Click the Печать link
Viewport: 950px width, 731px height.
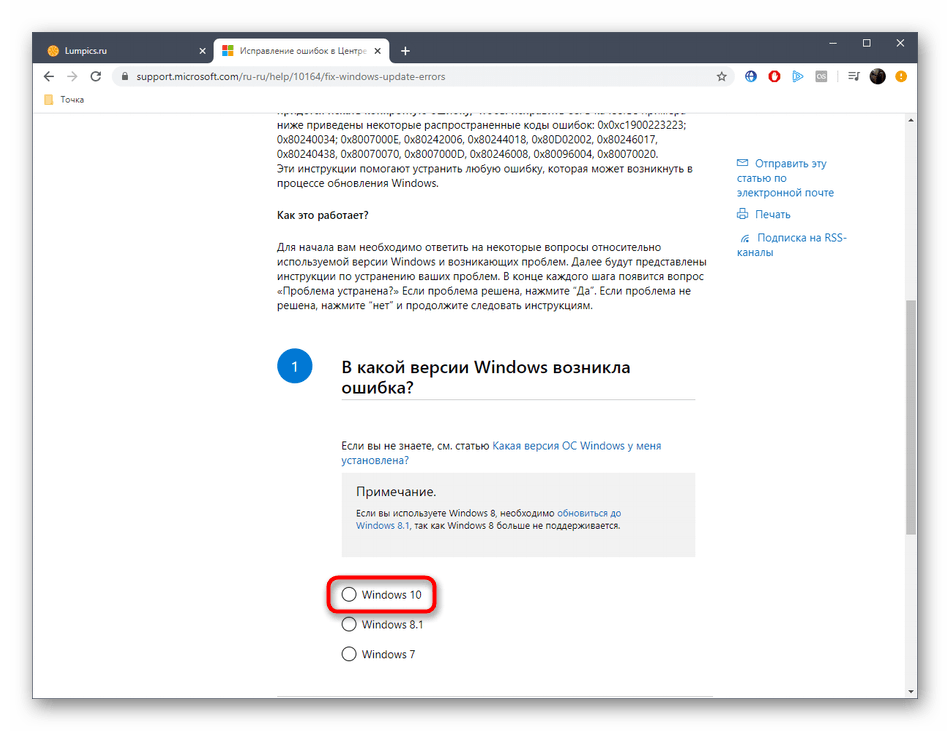point(772,214)
